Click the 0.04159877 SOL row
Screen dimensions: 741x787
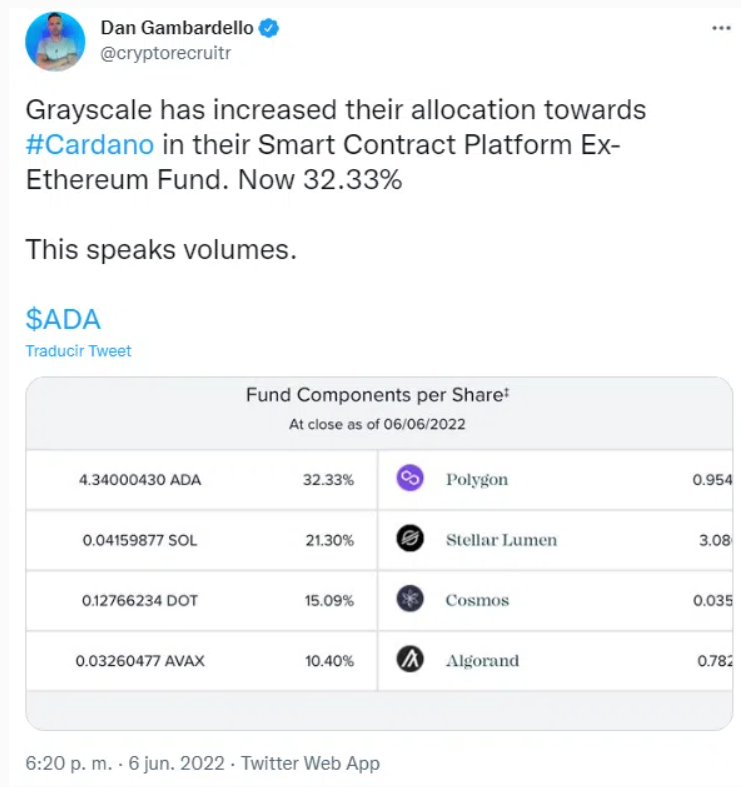140,540
